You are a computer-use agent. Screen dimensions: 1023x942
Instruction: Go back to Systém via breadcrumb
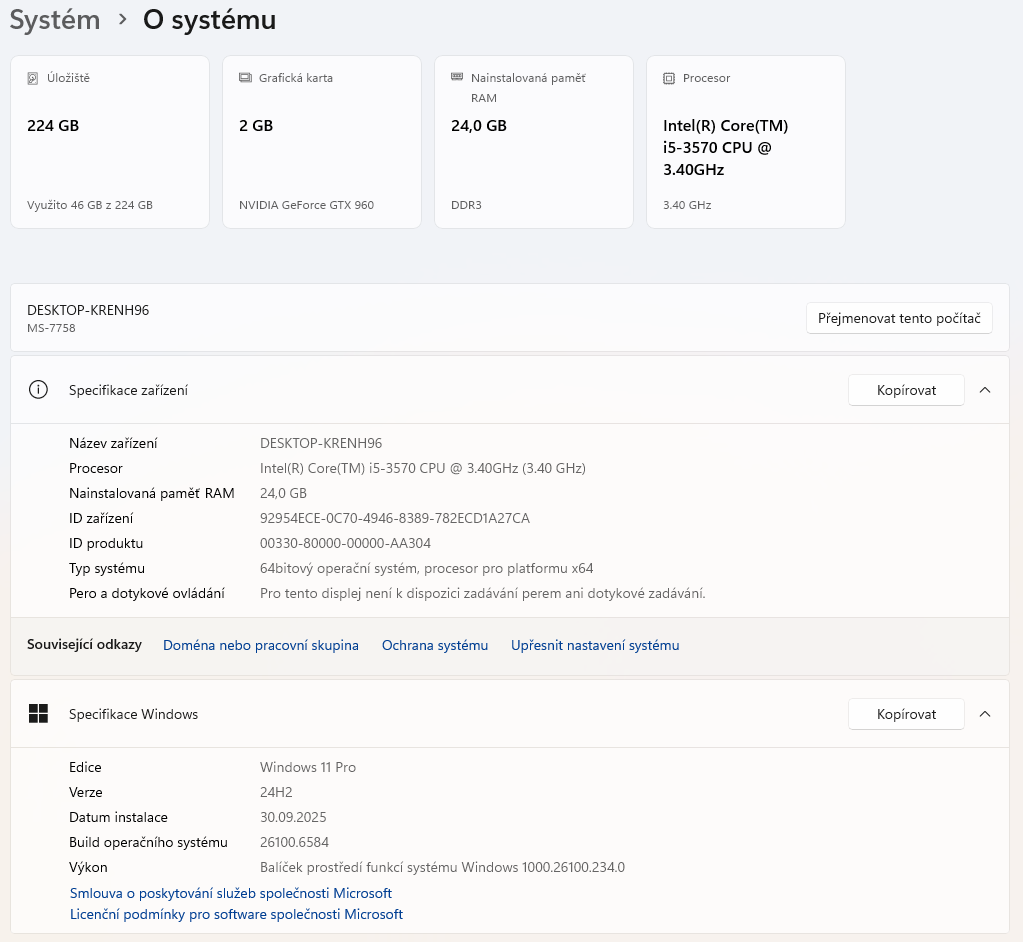[x=55, y=20]
